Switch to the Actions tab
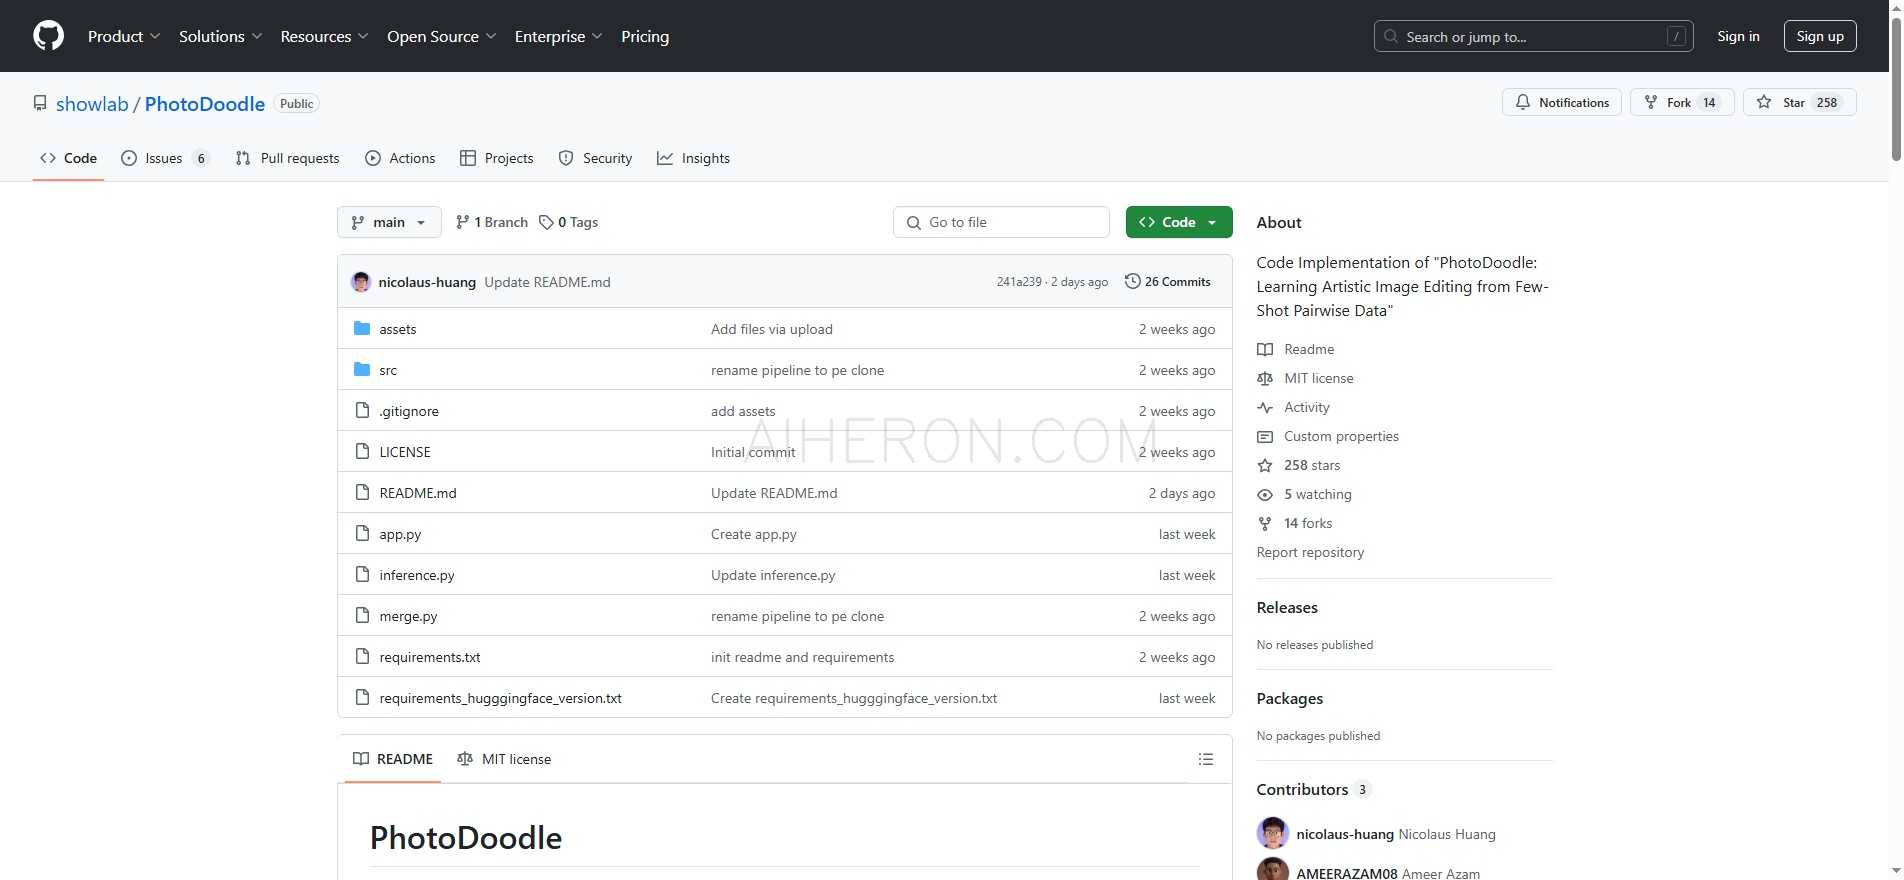Screen dimensions: 1904x880 click(400, 158)
